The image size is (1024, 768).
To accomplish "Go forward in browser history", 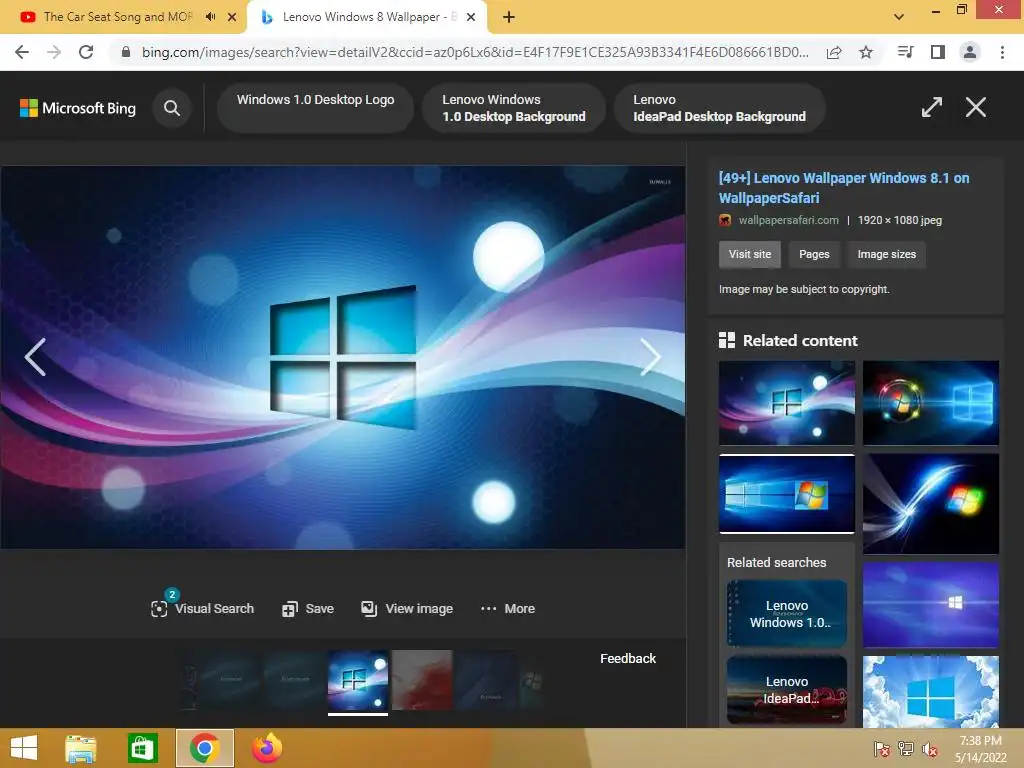I will (x=54, y=52).
